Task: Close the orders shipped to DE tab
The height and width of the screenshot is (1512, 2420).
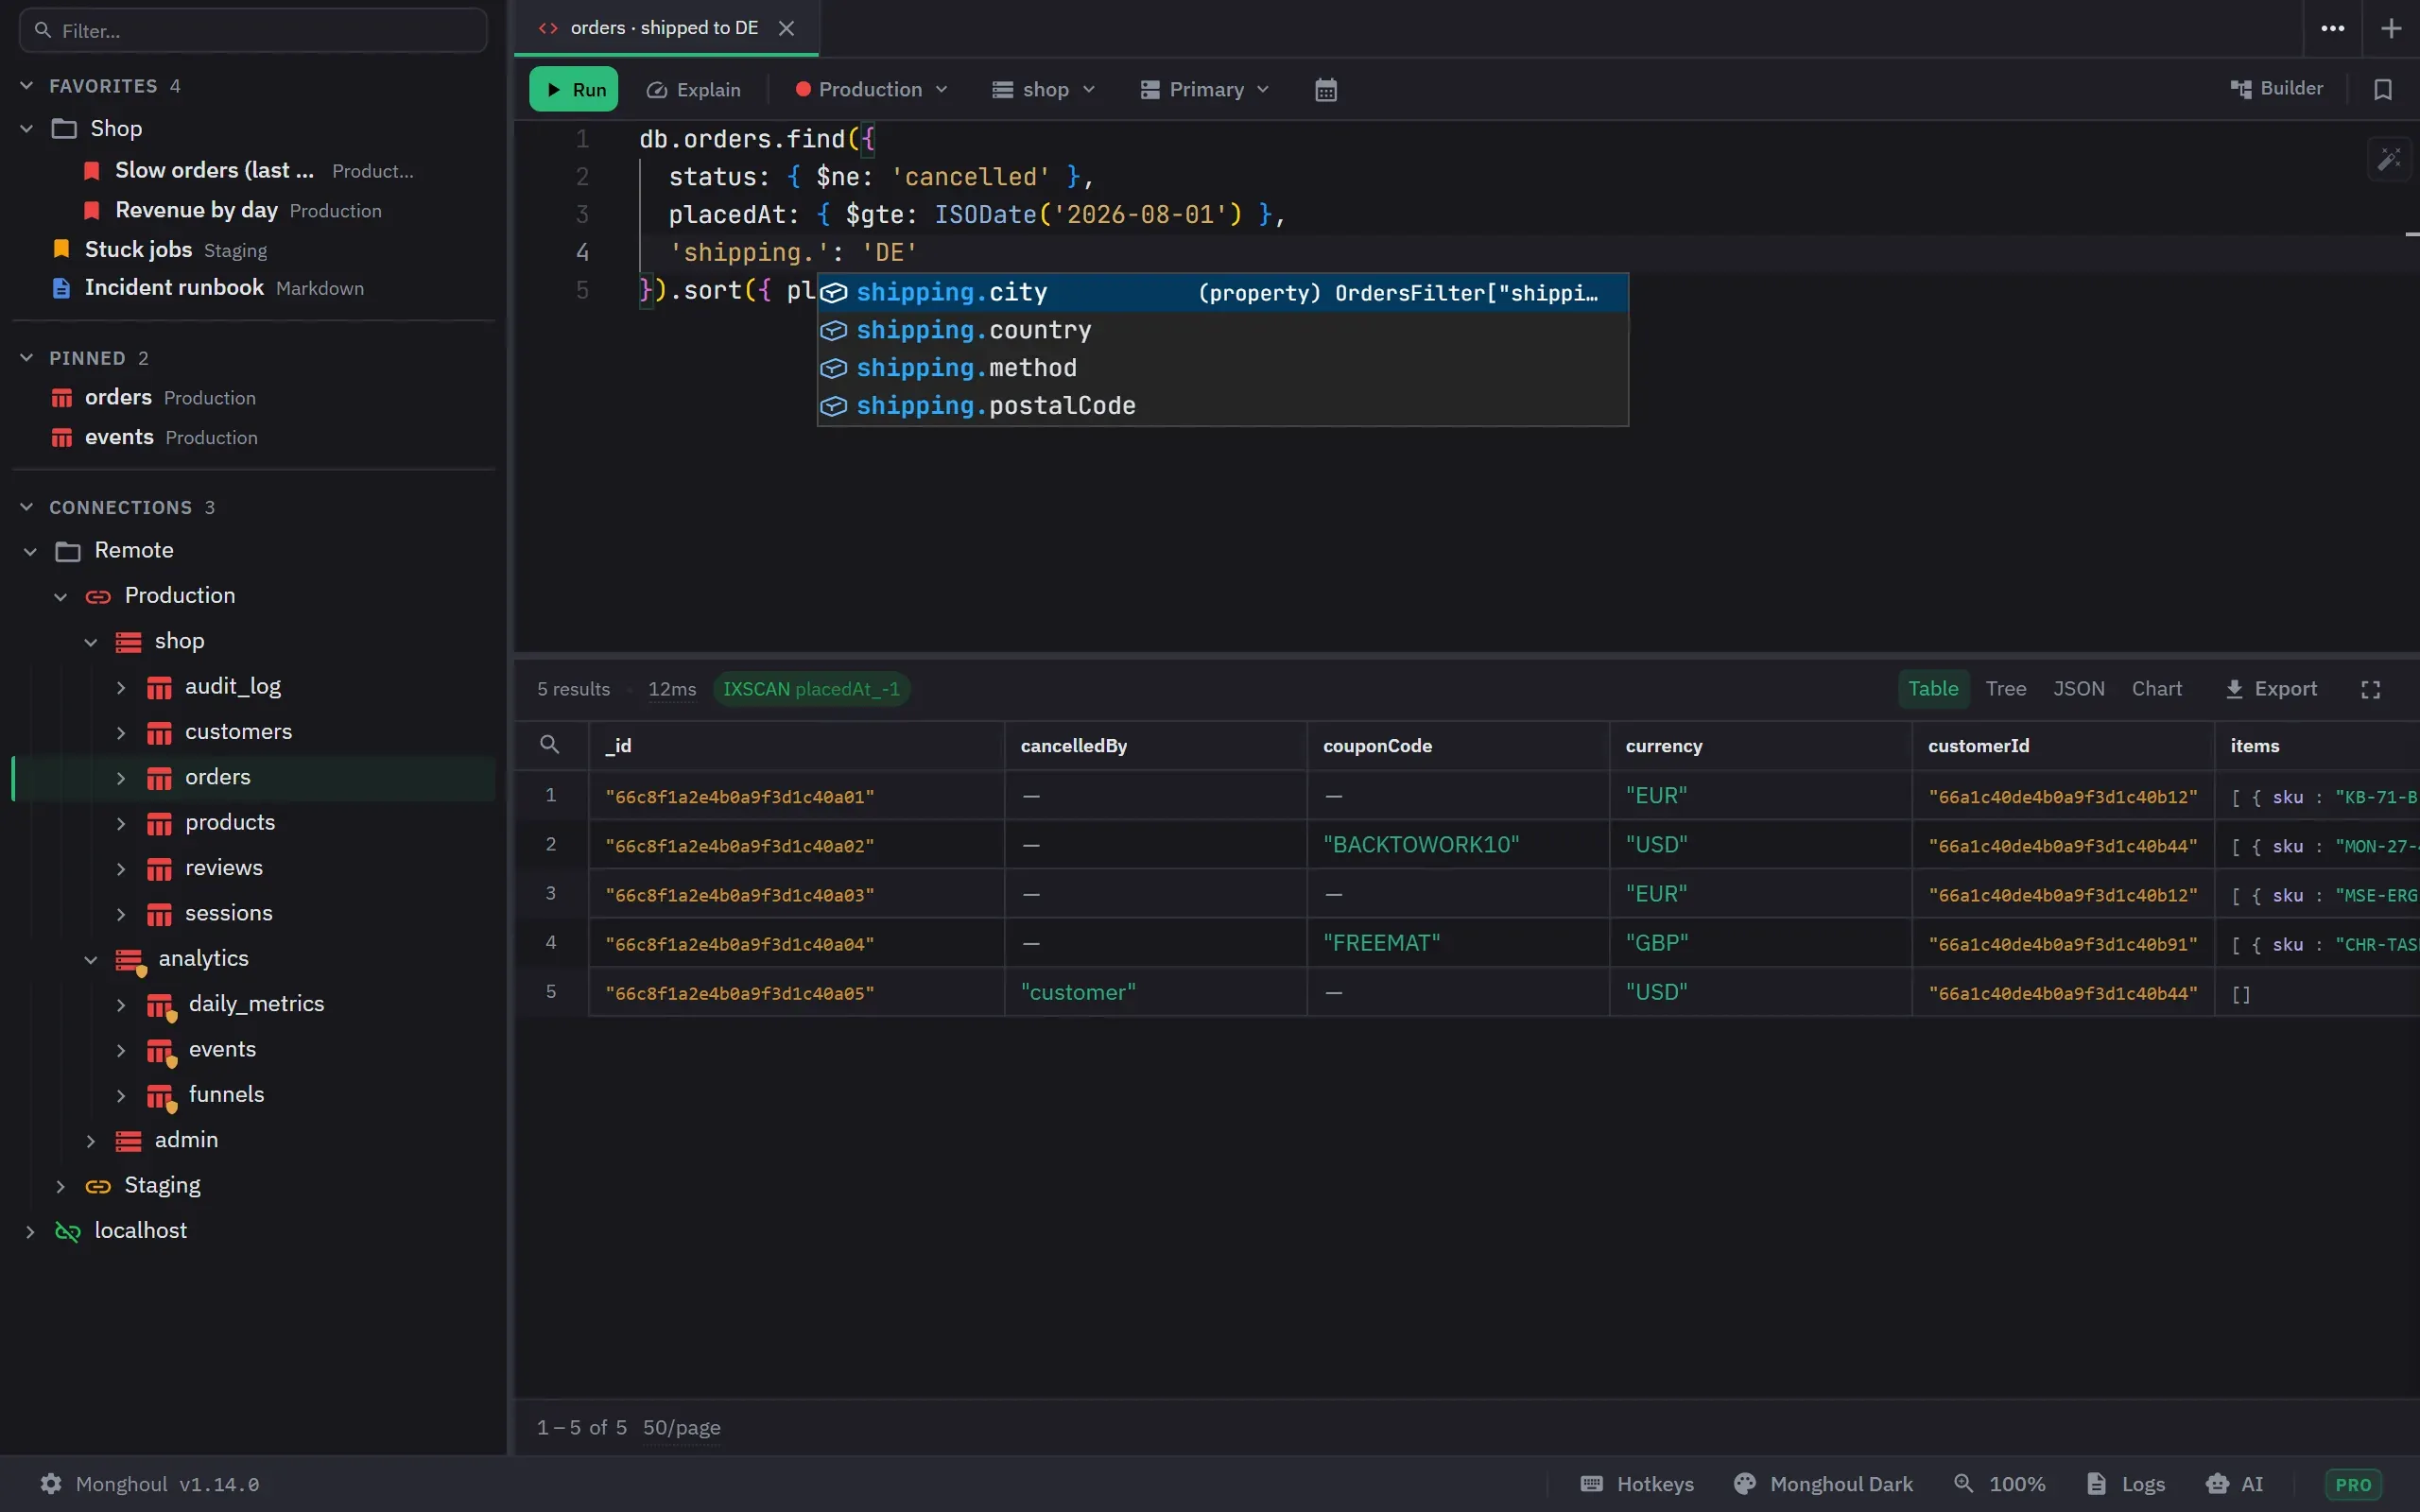Action: tap(787, 29)
